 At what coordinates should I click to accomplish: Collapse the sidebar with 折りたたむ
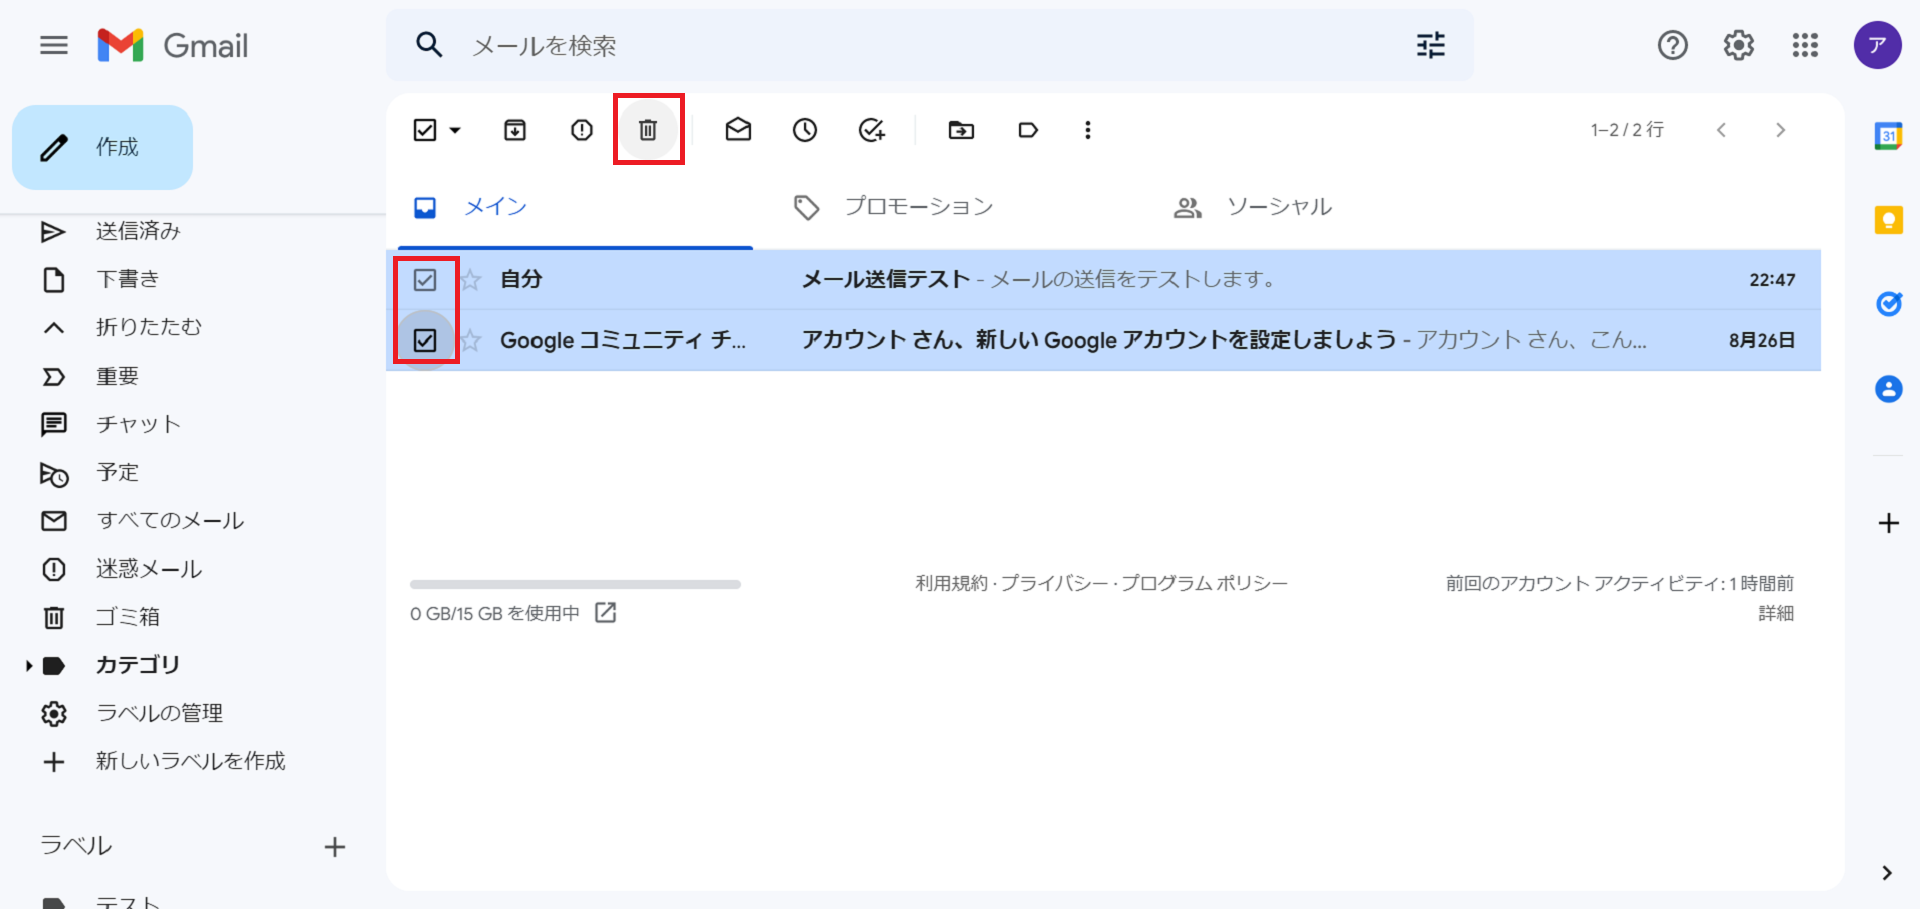pos(148,327)
